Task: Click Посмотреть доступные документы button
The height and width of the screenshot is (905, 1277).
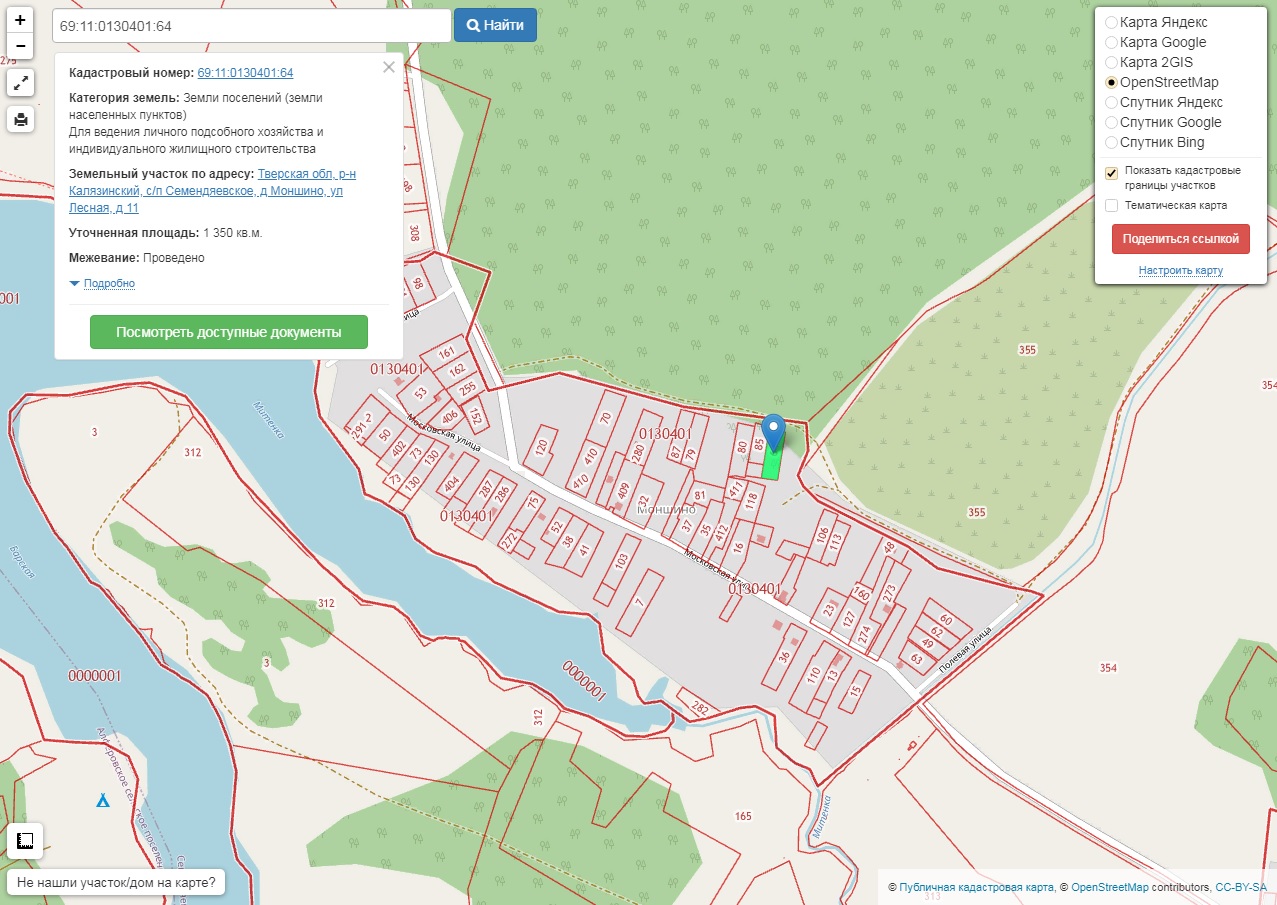Action: pyautogui.click(x=228, y=332)
